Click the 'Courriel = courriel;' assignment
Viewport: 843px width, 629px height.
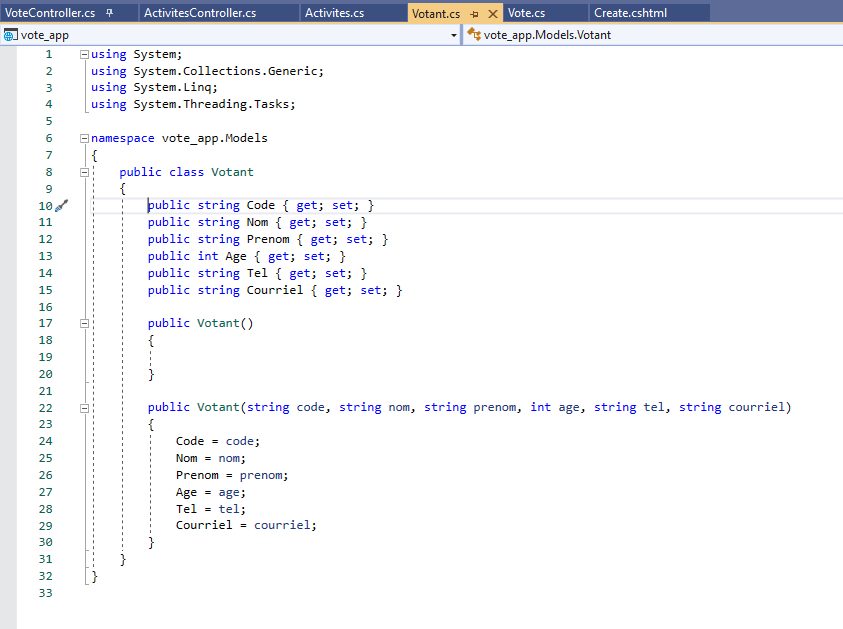click(x=246, y=525)
